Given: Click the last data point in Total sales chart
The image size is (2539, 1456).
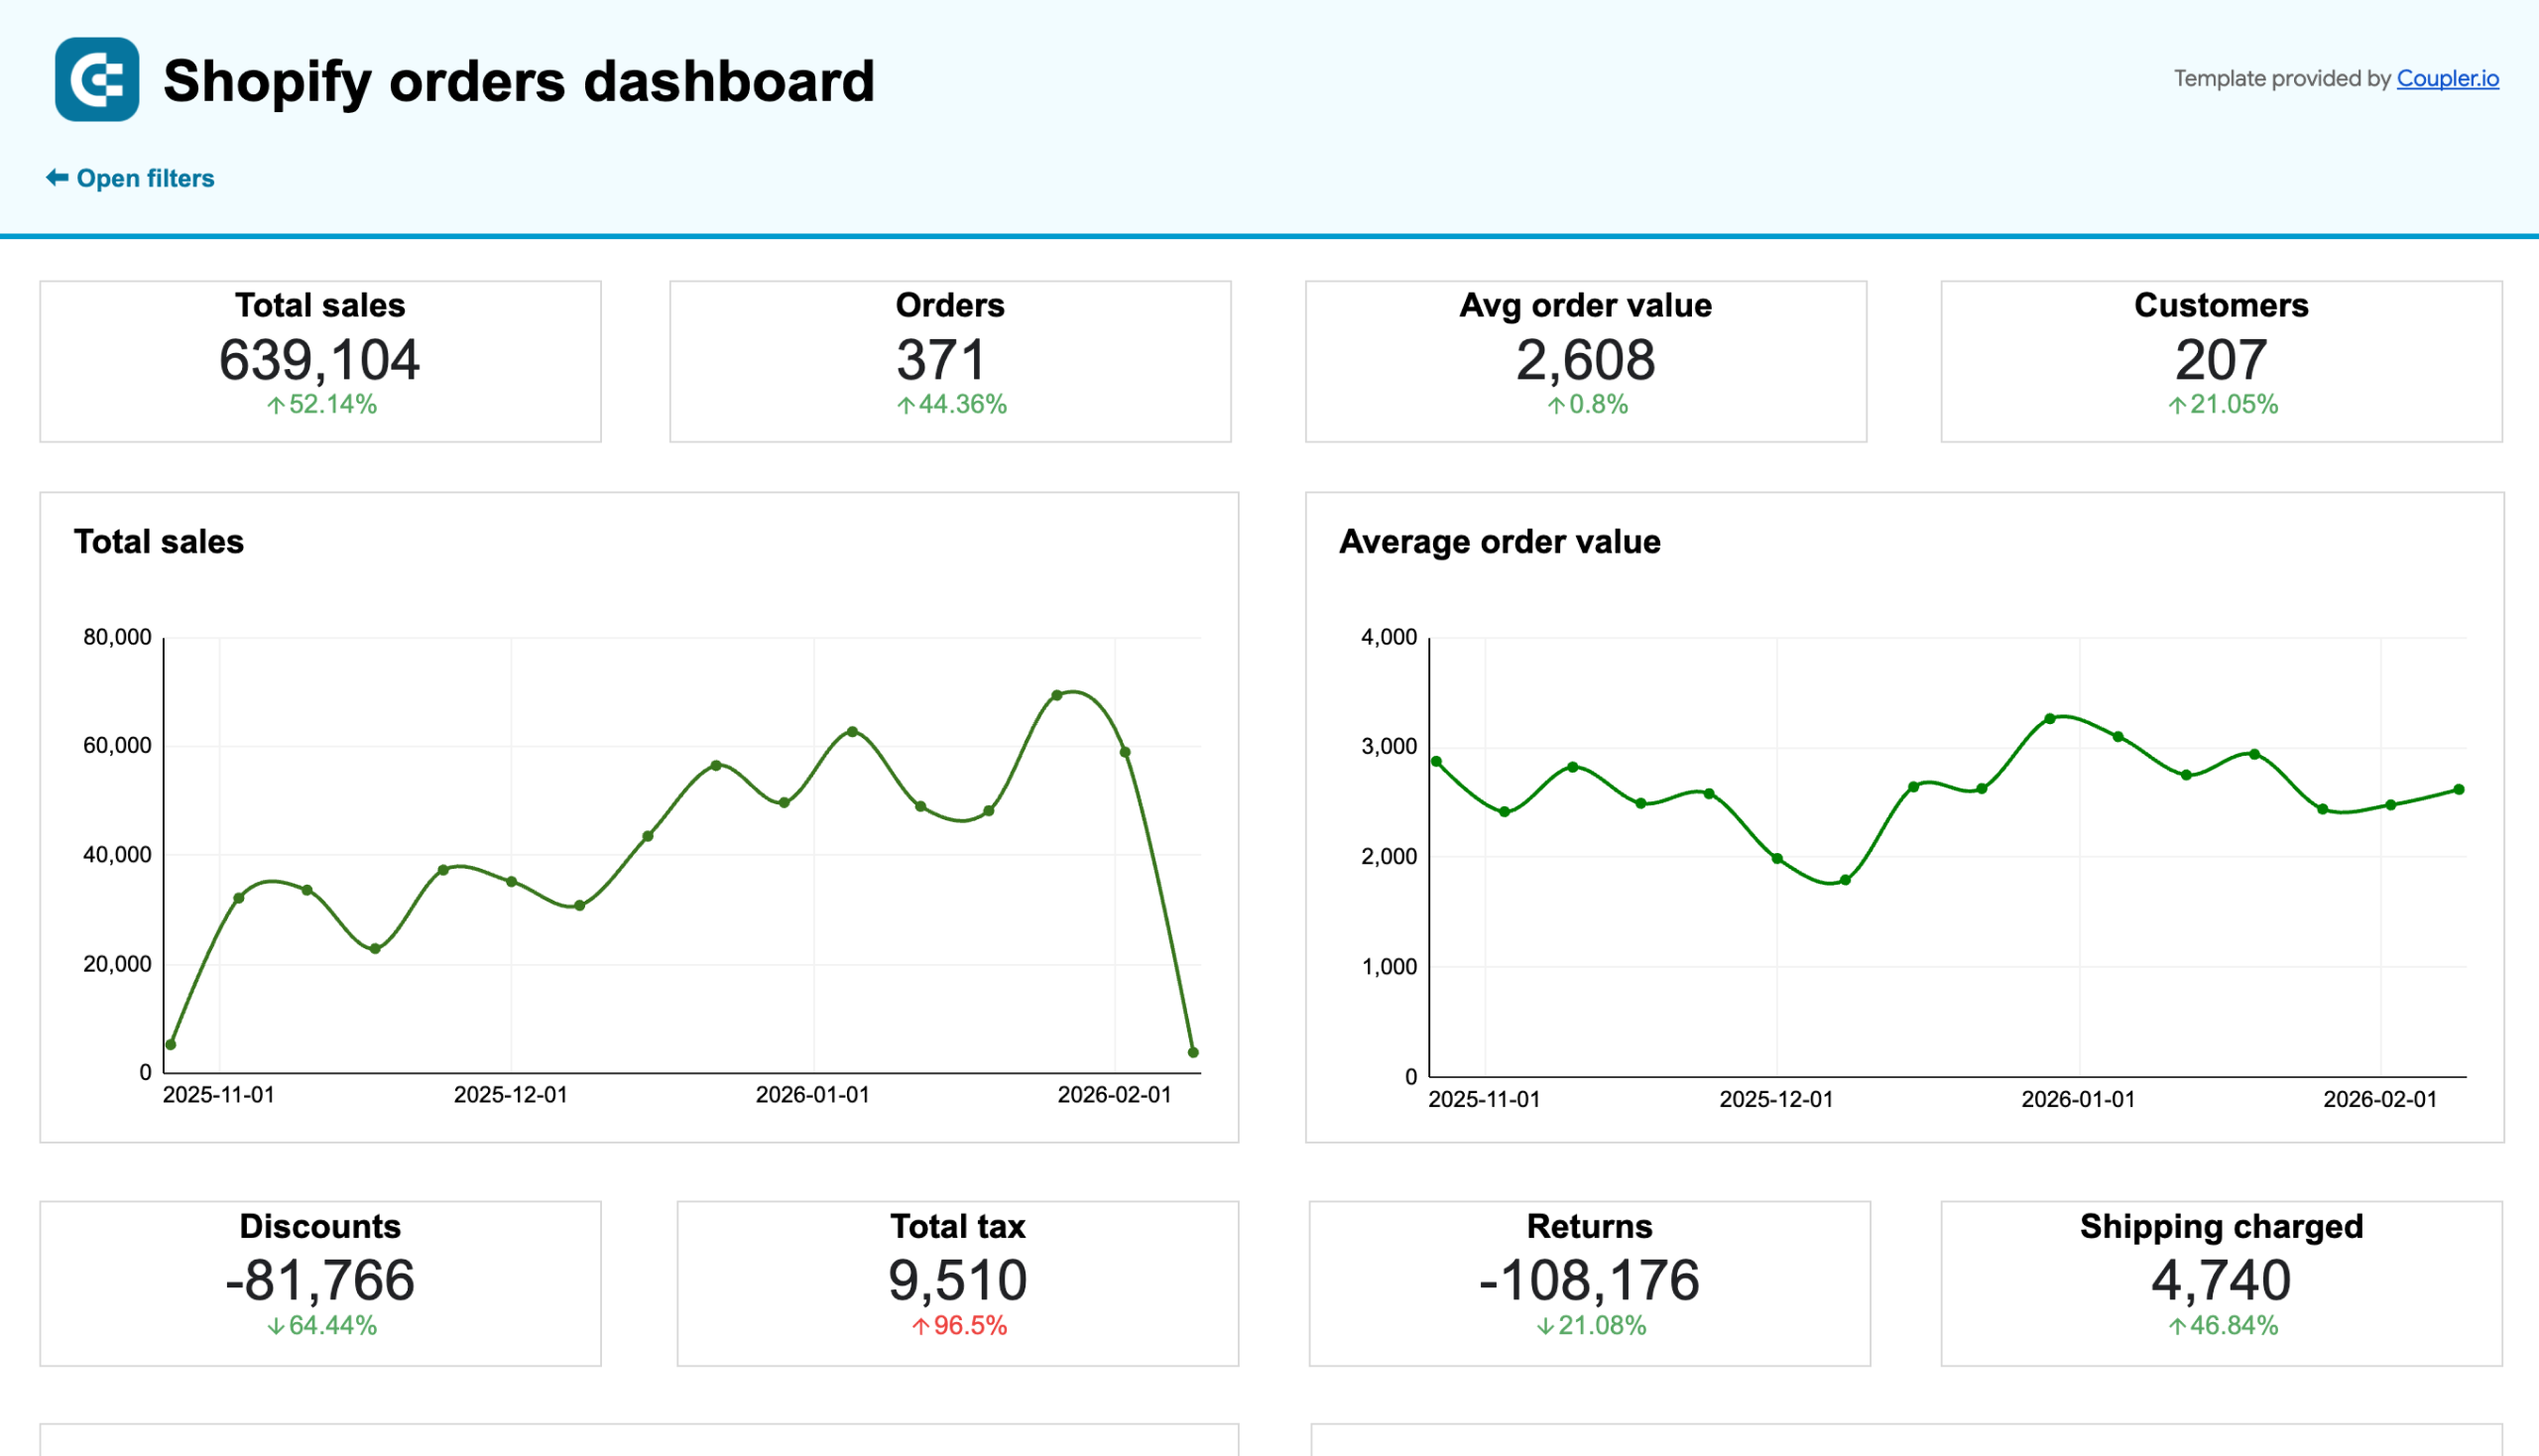Looking at the screenshot, I should [1193, 1052].
